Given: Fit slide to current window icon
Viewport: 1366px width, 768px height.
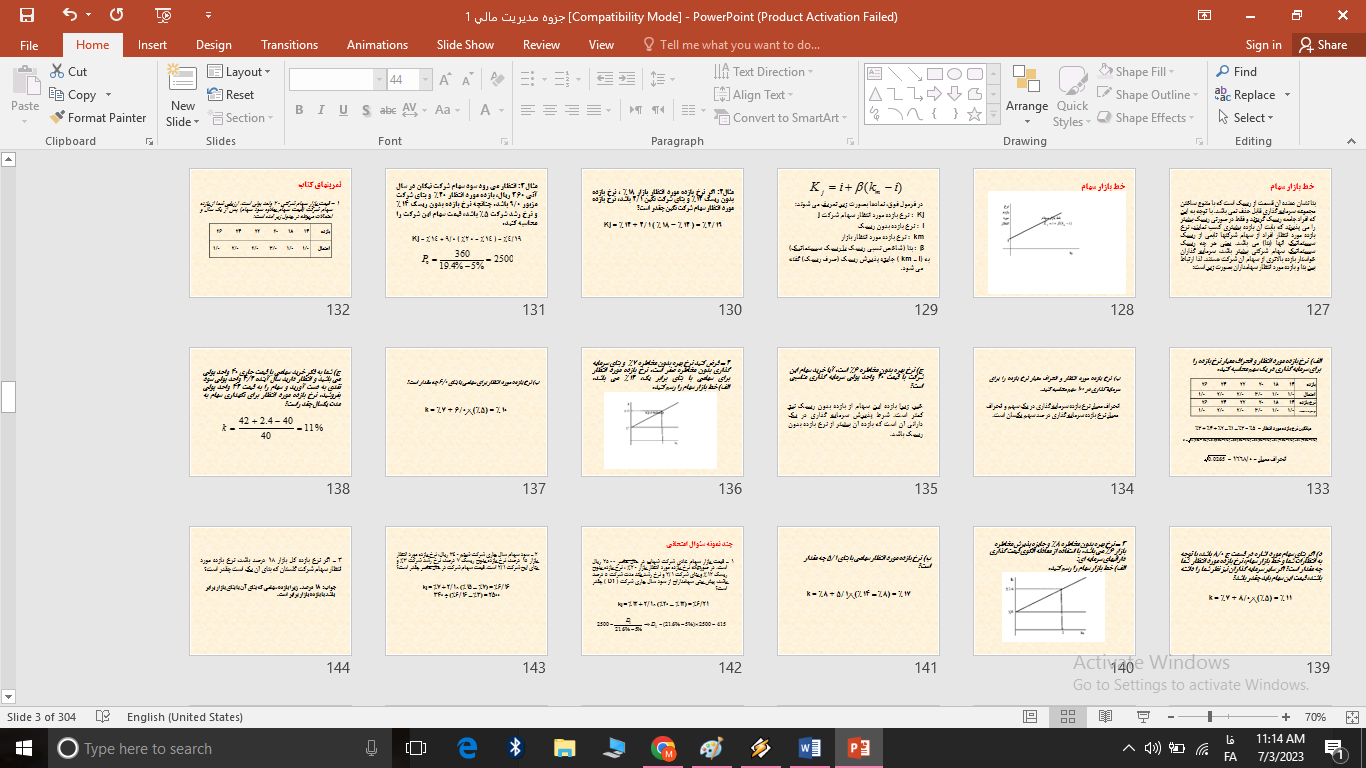Looking at the screenshot, I should point(1353,717).
